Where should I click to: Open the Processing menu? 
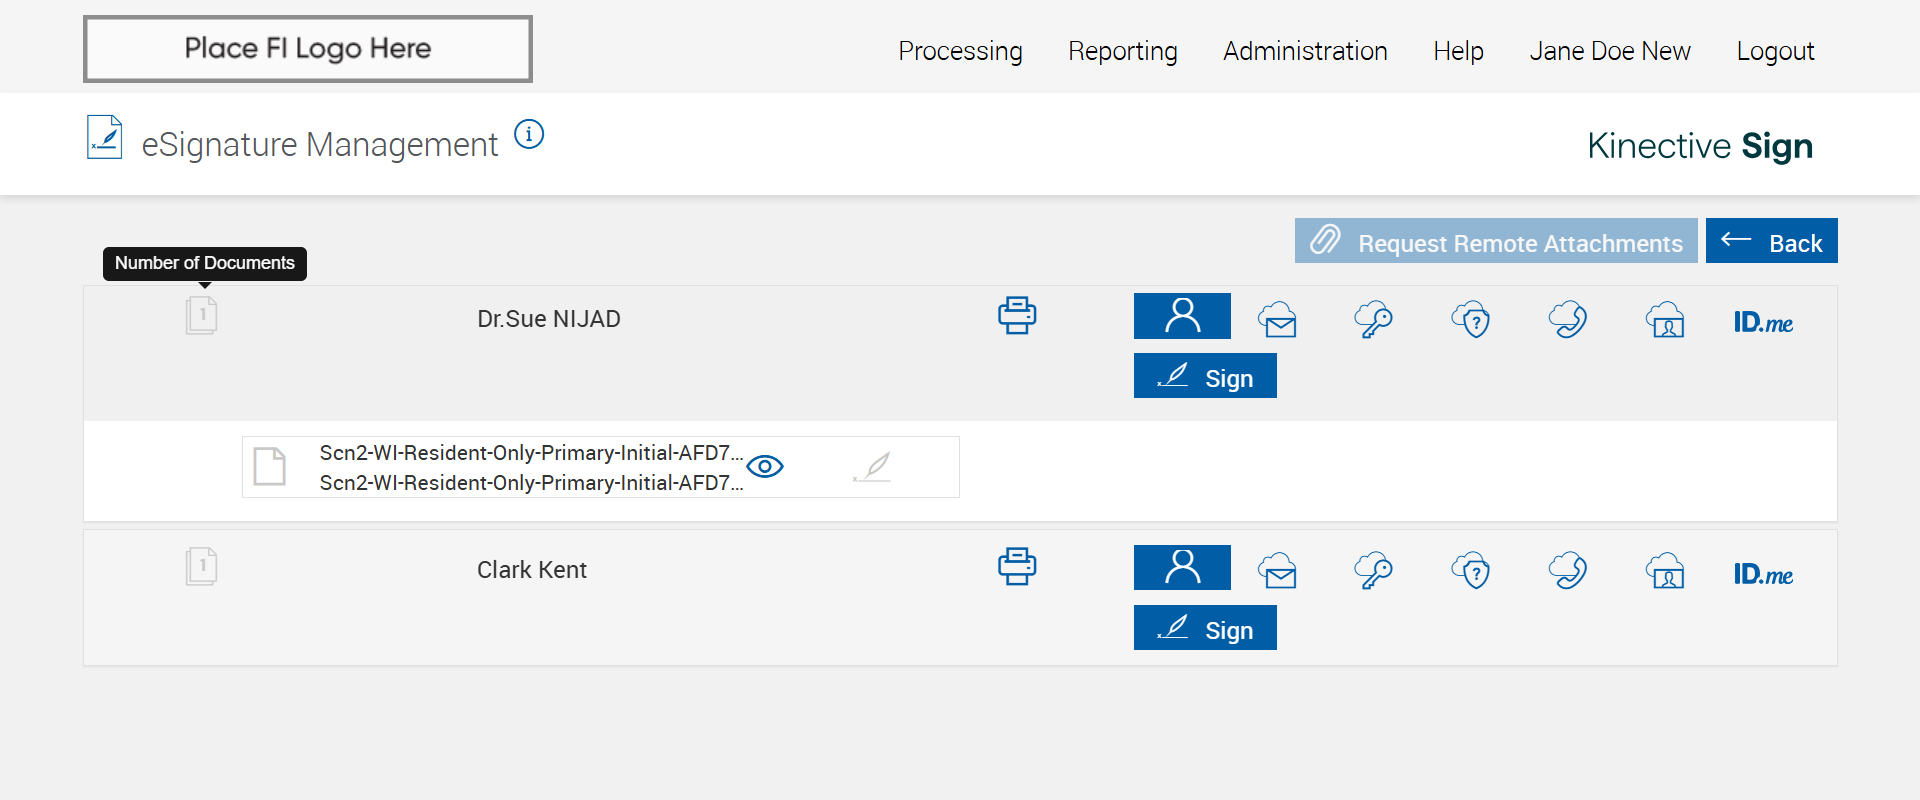pyautogui.click(x=960, y=51)
